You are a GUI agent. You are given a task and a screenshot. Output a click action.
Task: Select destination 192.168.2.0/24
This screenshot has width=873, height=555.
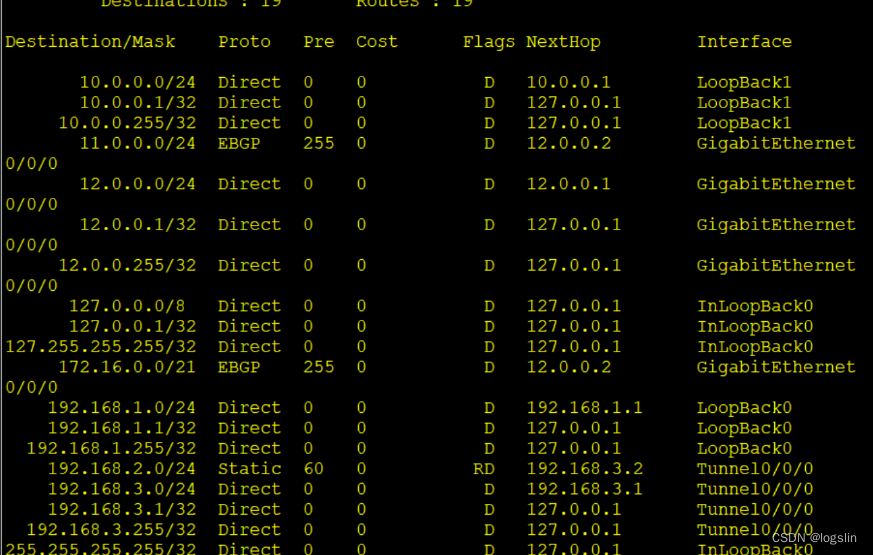(122, 469)
